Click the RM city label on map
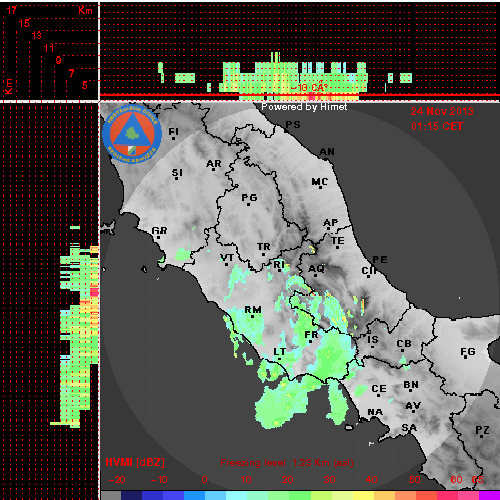Screen dimensions: 500x500 pos(253,310)
